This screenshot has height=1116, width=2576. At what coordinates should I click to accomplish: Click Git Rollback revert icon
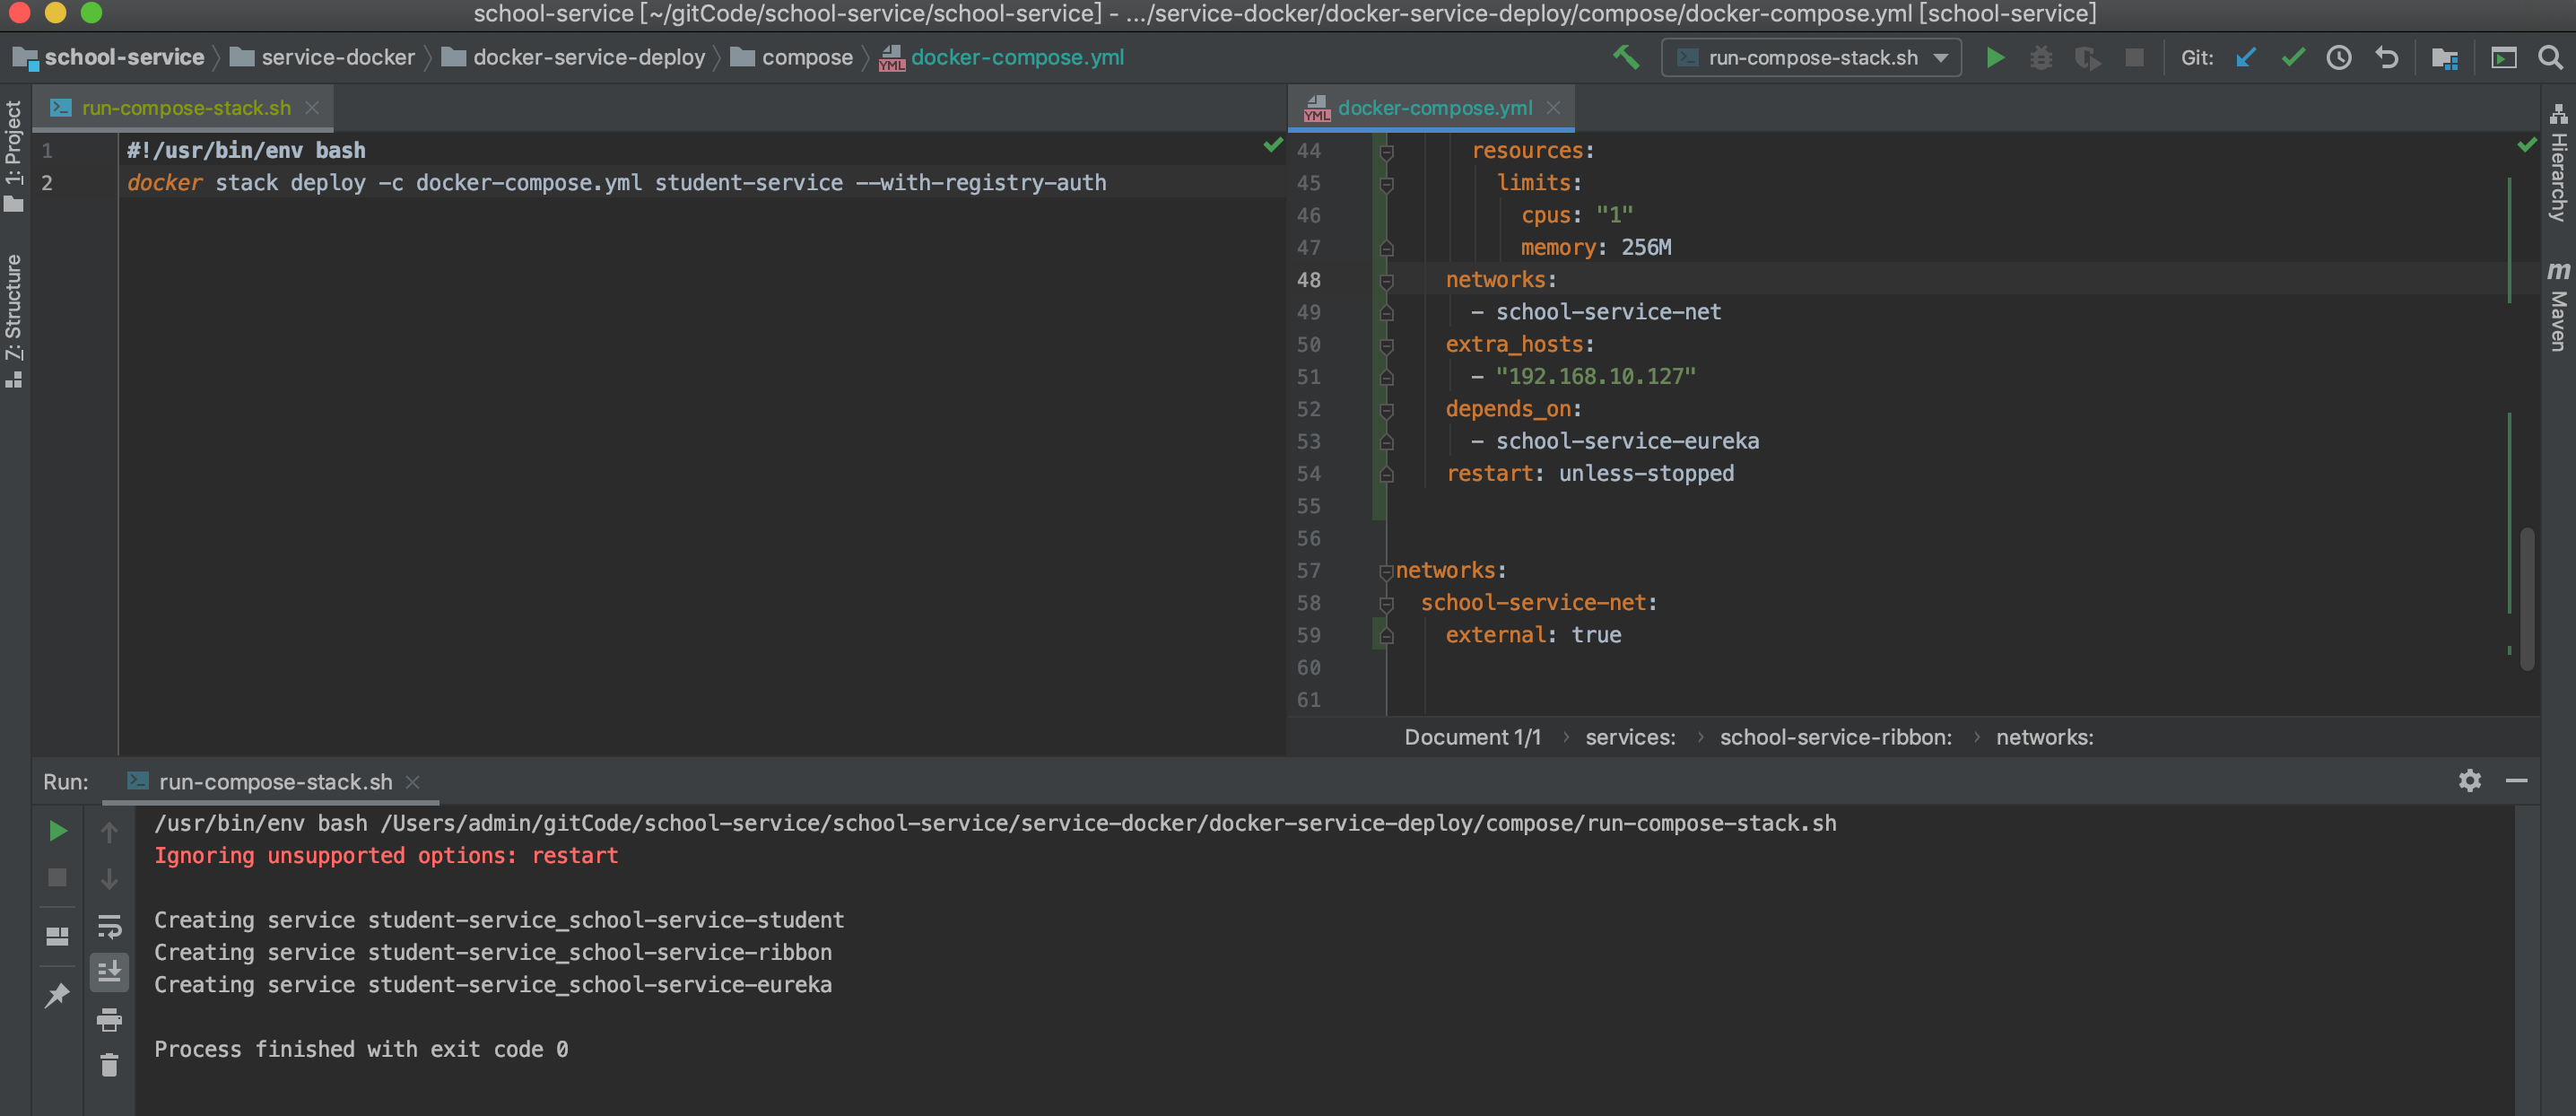tap(2386, 58)
